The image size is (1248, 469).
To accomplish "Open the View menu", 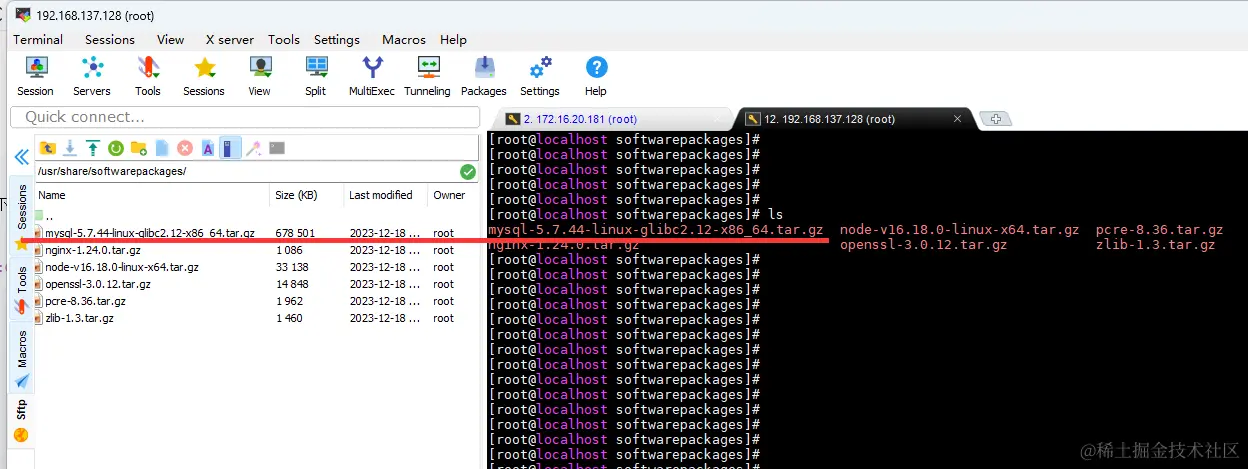I will pos(170,40).
